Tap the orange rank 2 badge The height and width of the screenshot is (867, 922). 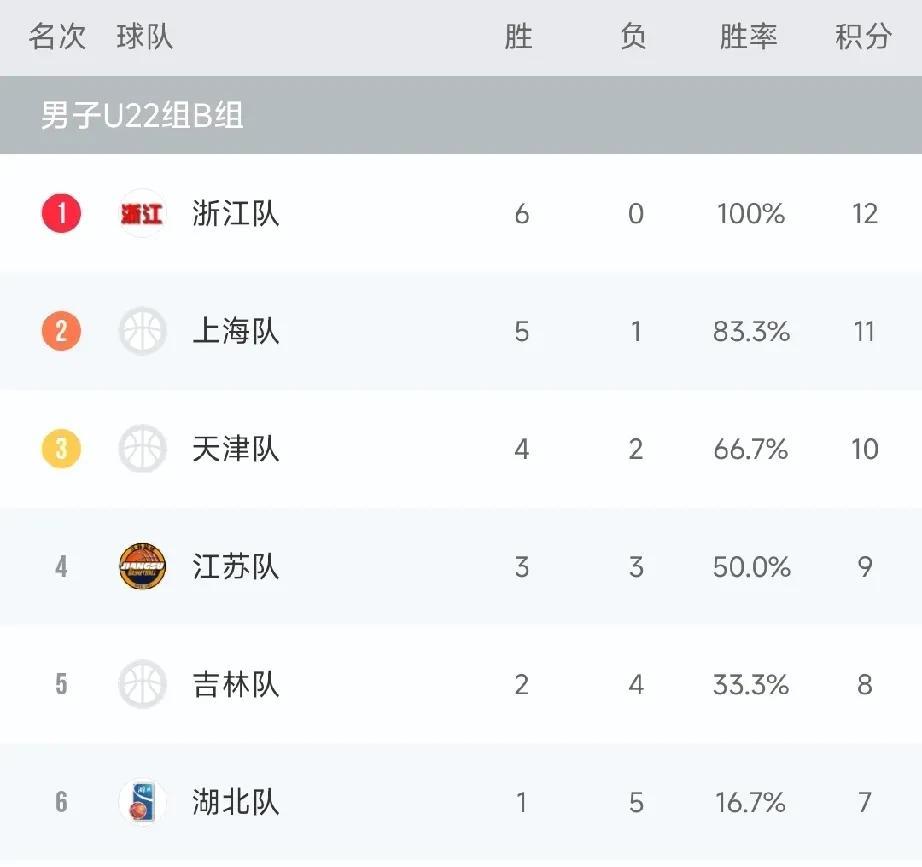[x=61, y=331]
